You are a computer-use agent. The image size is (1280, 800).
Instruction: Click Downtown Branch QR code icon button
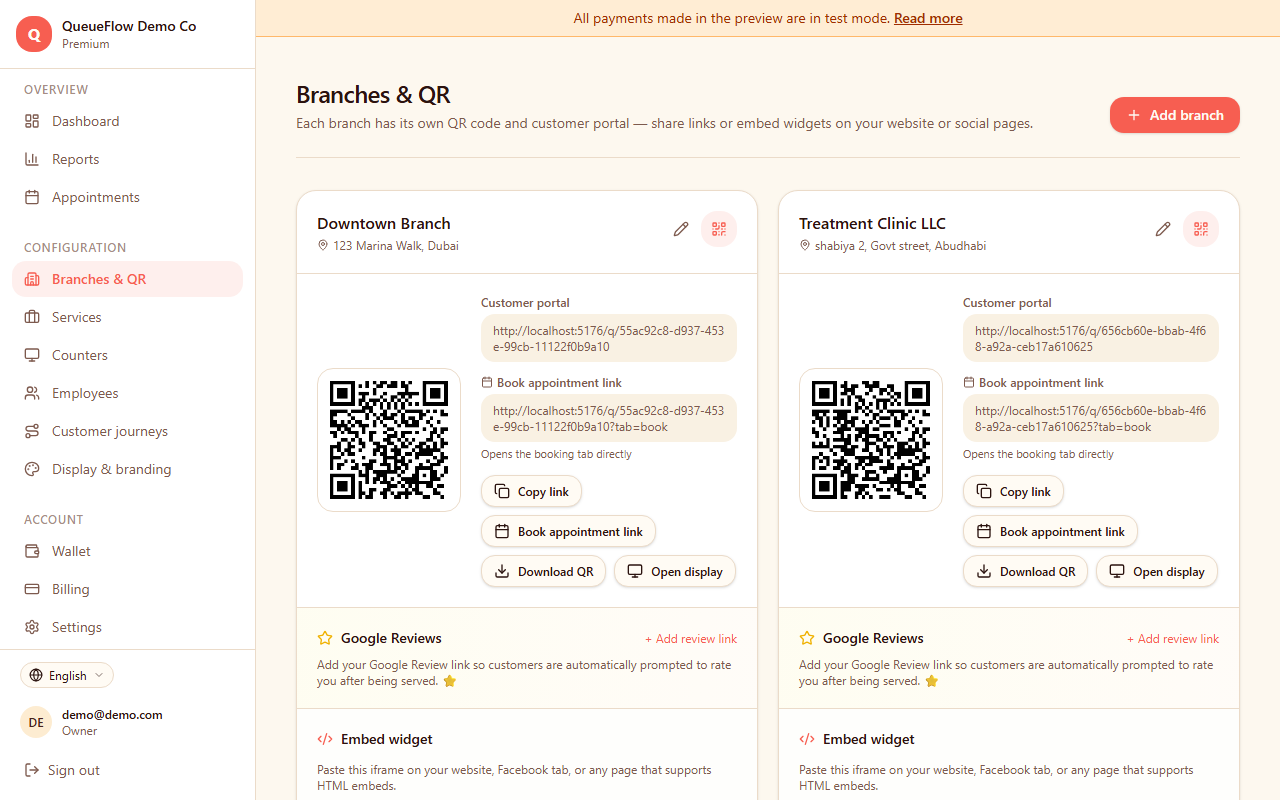719,229
